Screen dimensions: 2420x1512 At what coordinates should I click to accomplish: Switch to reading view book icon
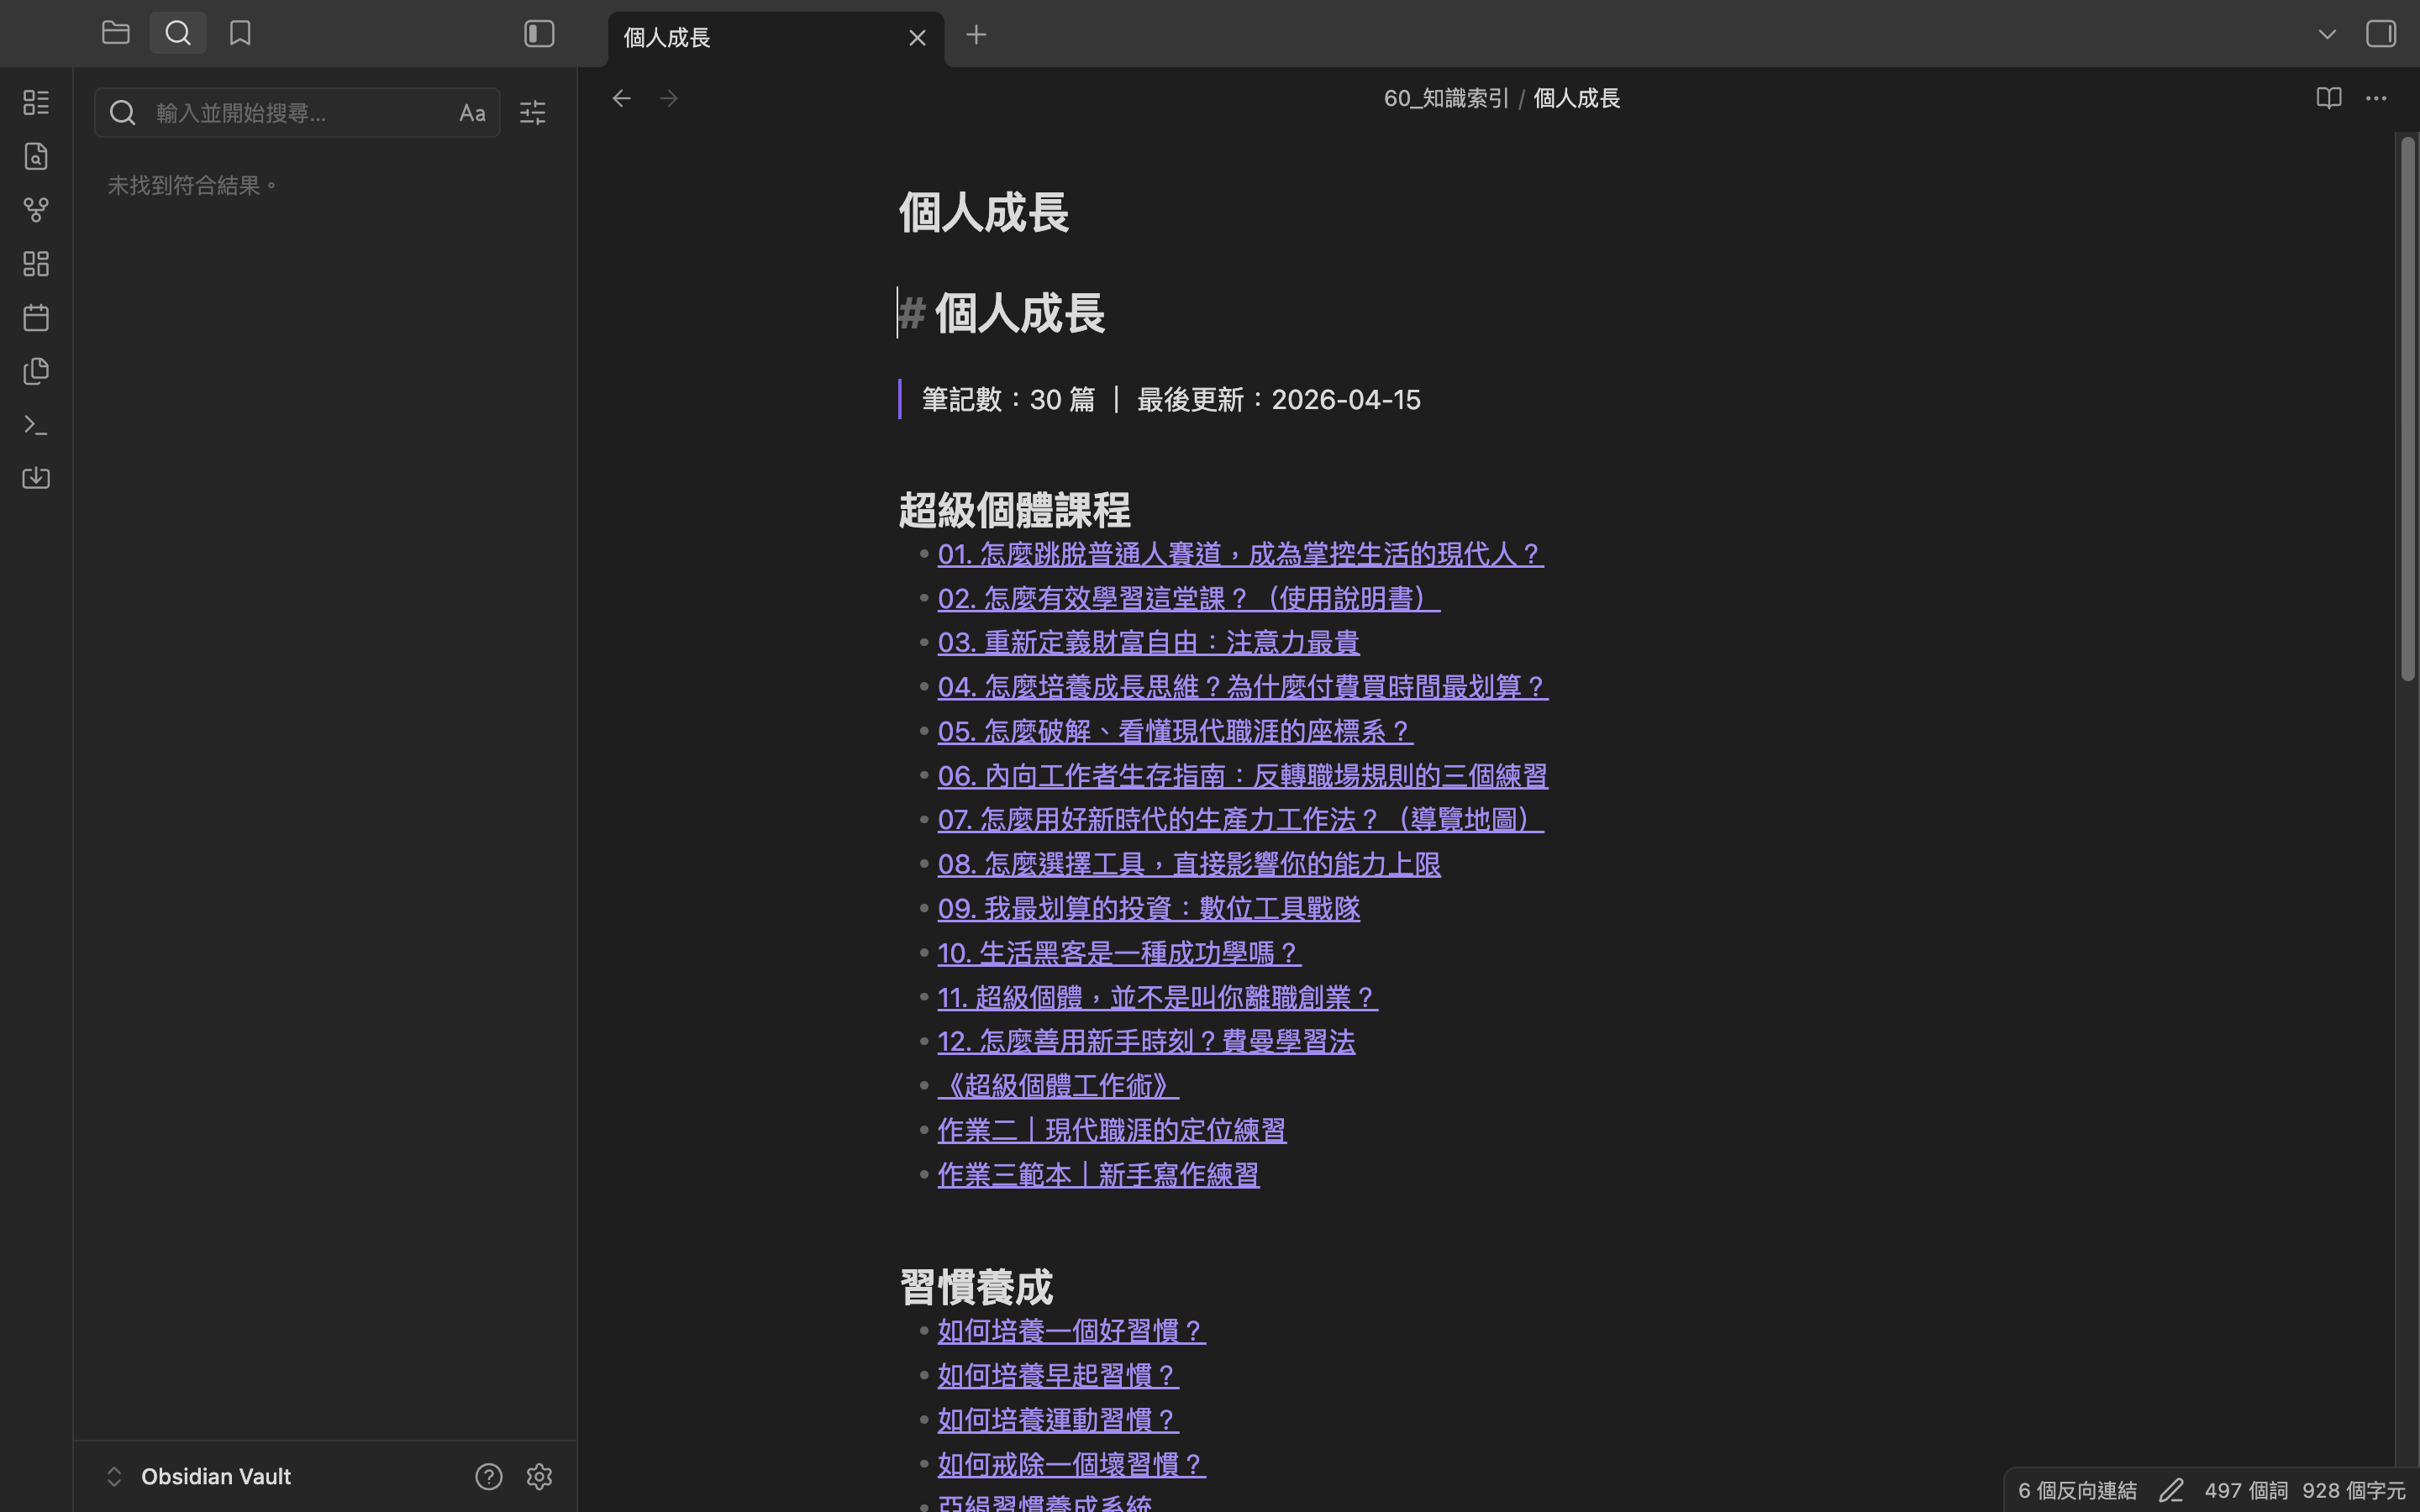coord(2329,98)
